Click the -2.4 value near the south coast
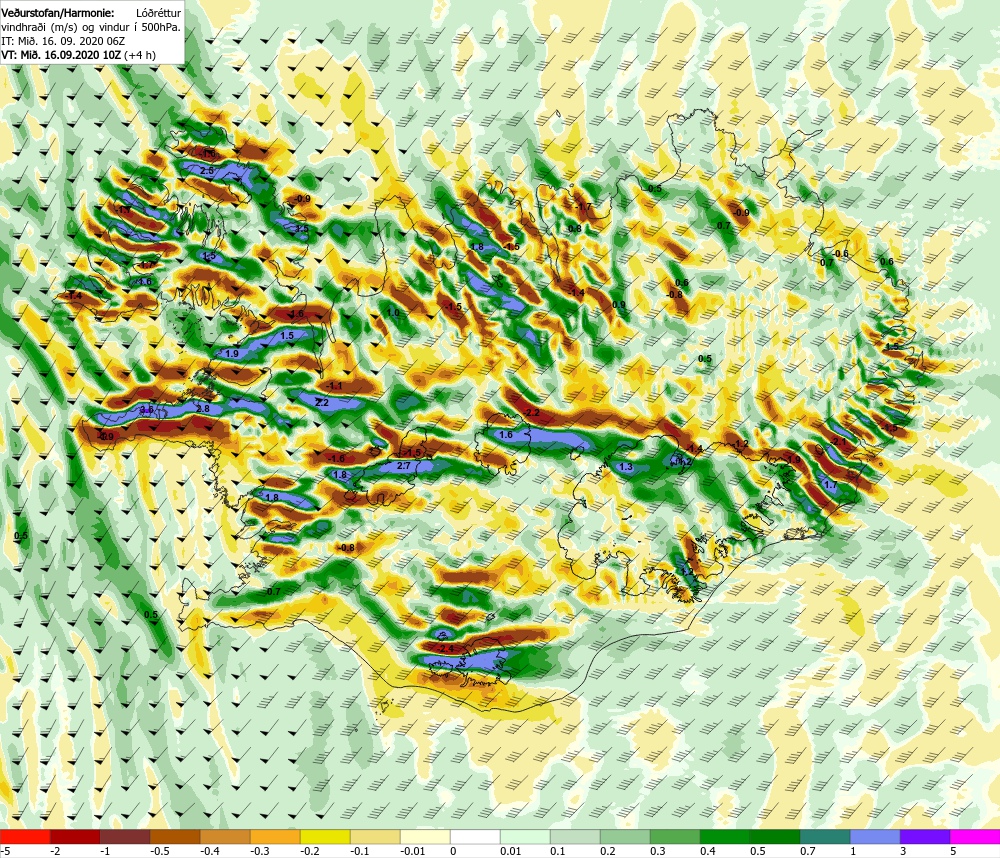The width and height of the screenshot is (1000, 858). 446,649
